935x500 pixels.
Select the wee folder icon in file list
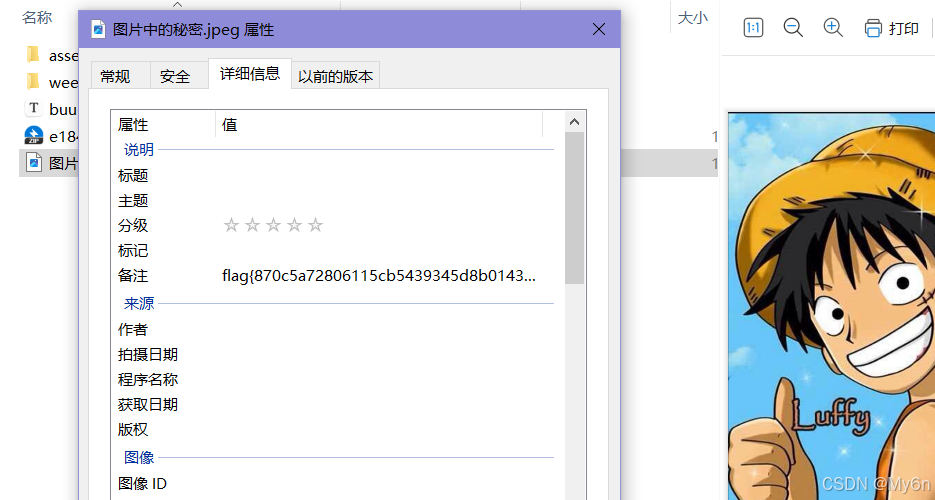(x=33, y=82)
